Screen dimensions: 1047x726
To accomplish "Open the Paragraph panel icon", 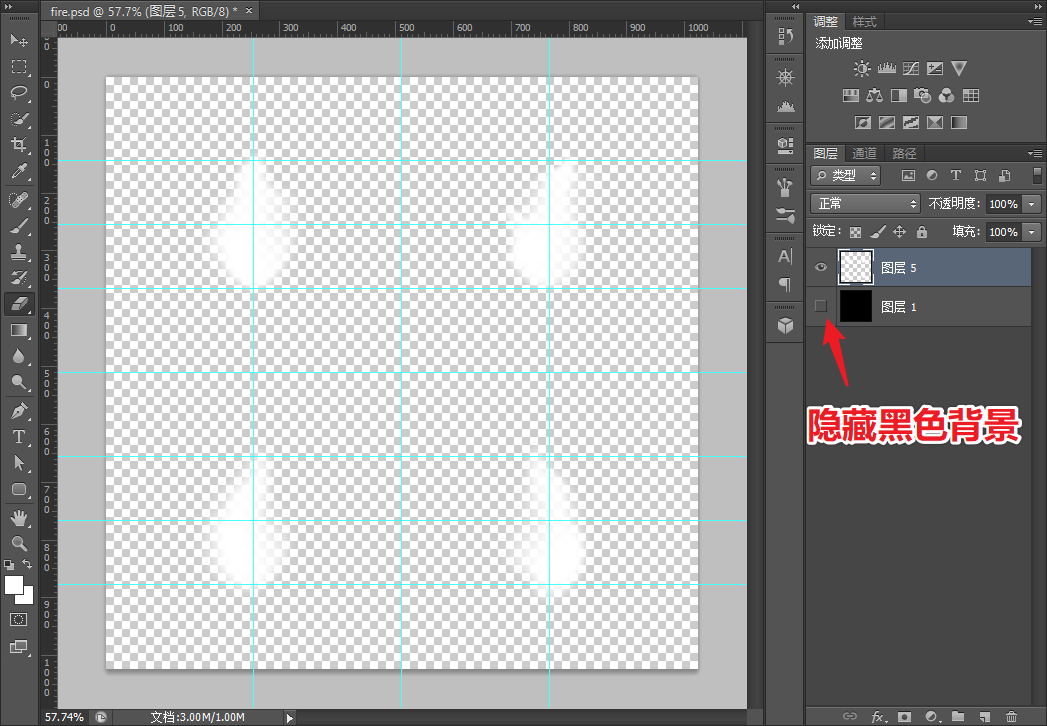I will pos(785,285).
